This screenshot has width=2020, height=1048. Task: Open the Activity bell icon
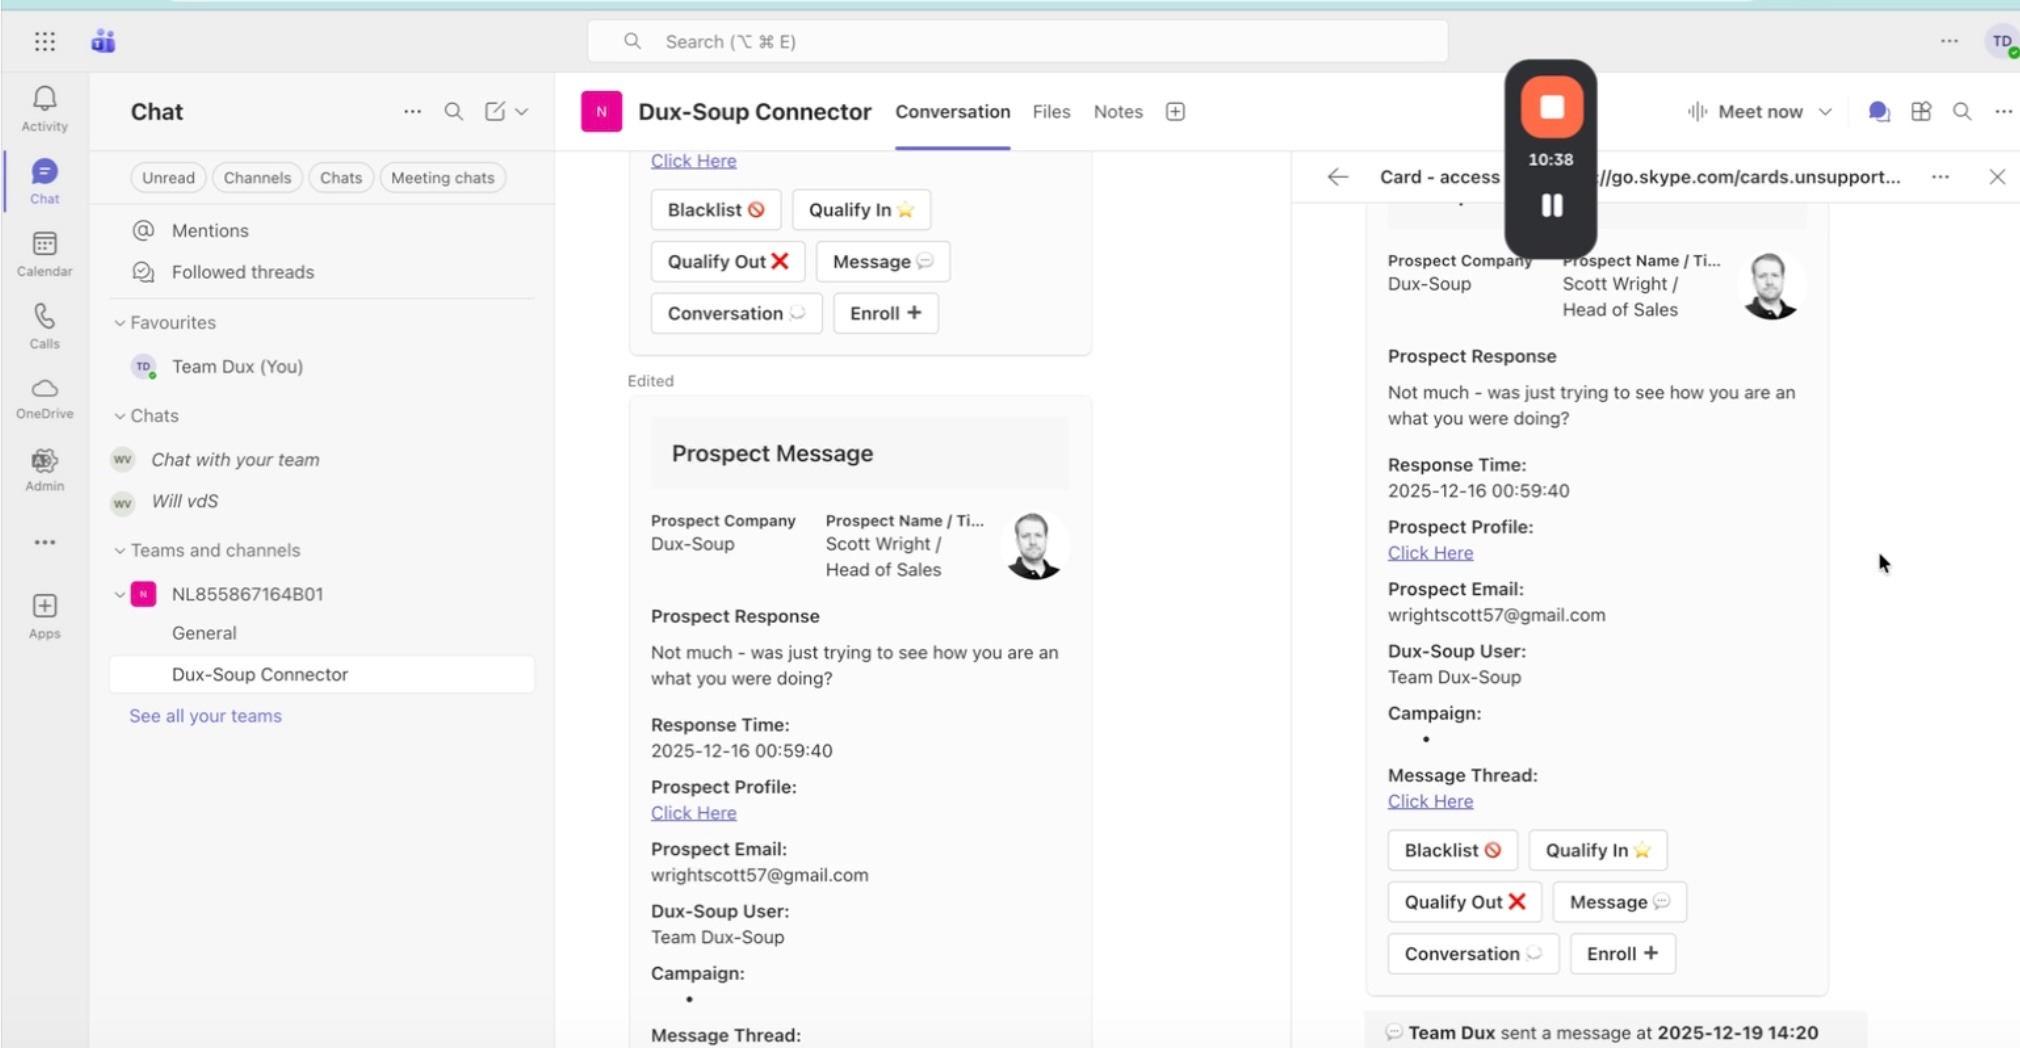click(44, 108)
